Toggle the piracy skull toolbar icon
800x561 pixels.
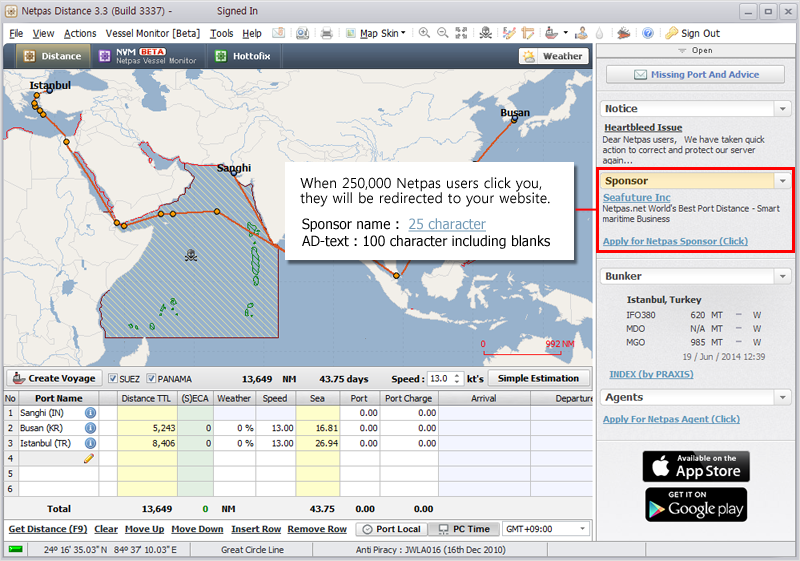point(486,33)
